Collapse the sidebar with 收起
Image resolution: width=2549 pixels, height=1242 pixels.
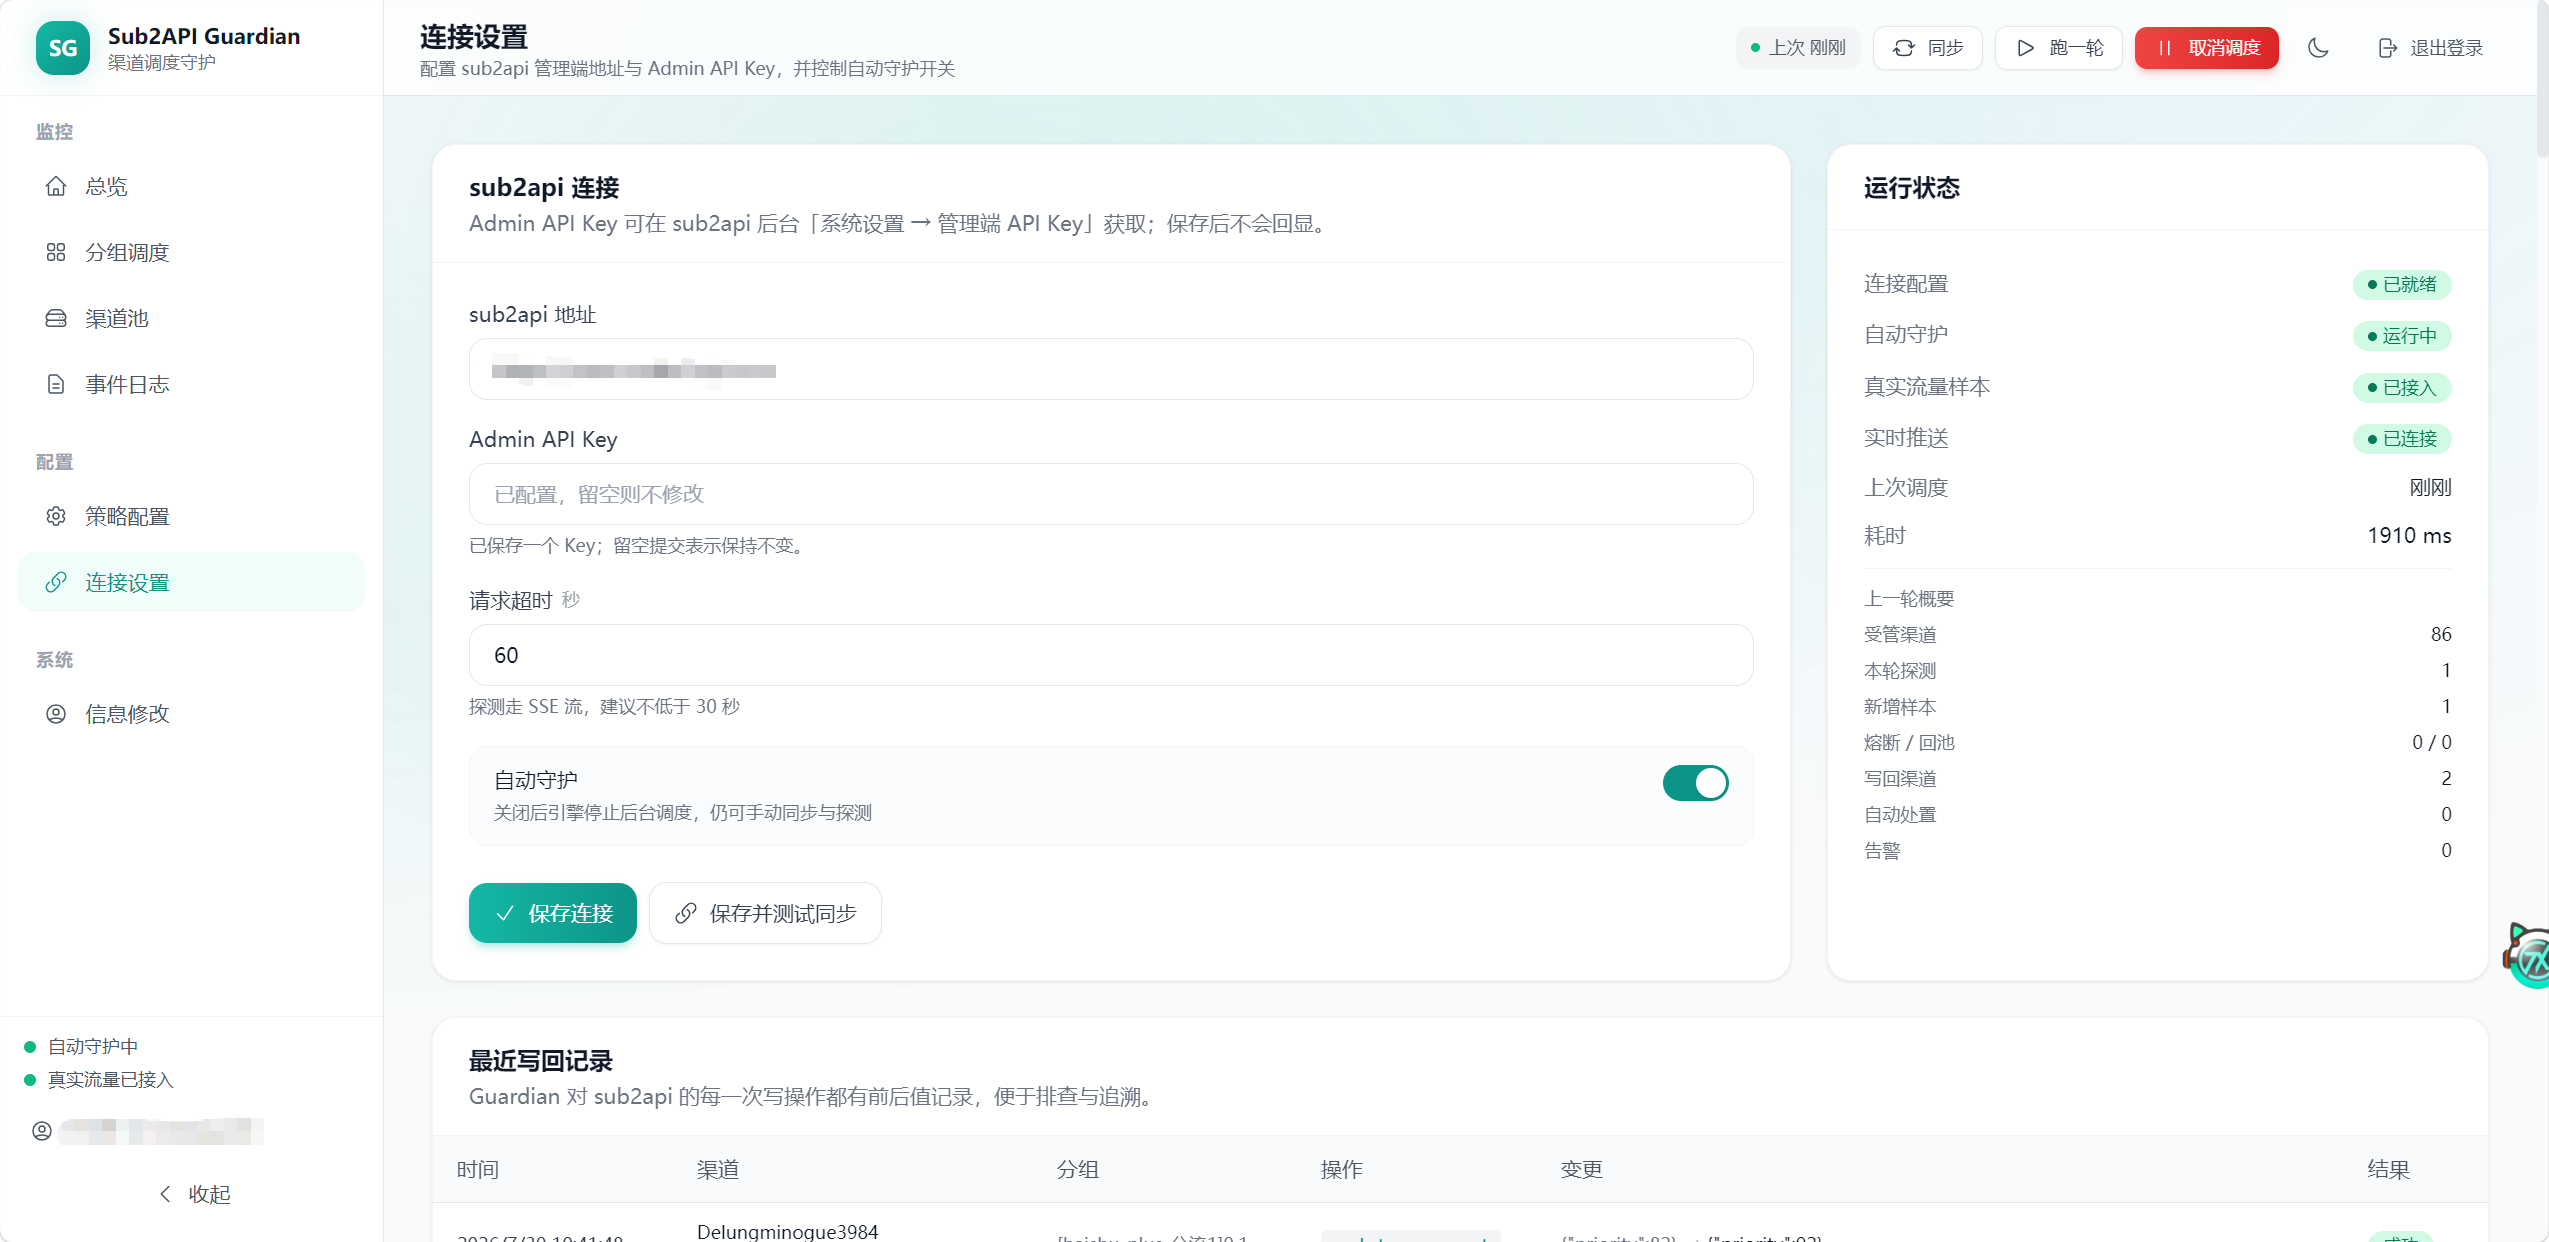(x=195, y=1194)
